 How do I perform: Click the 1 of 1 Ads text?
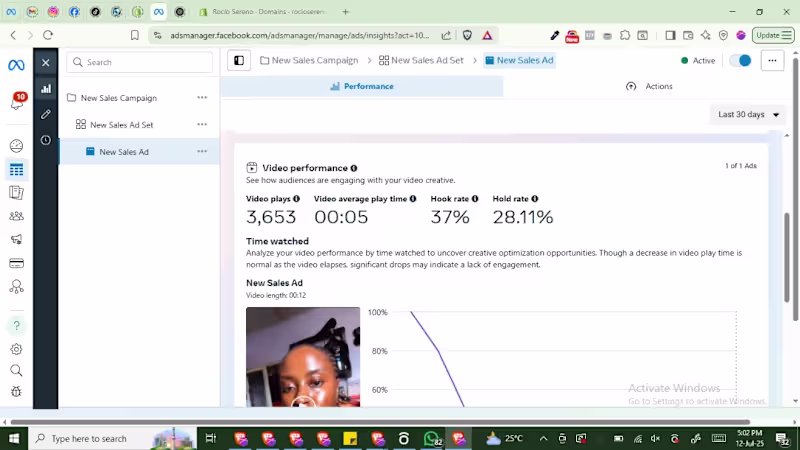click(x=741, y=166)
